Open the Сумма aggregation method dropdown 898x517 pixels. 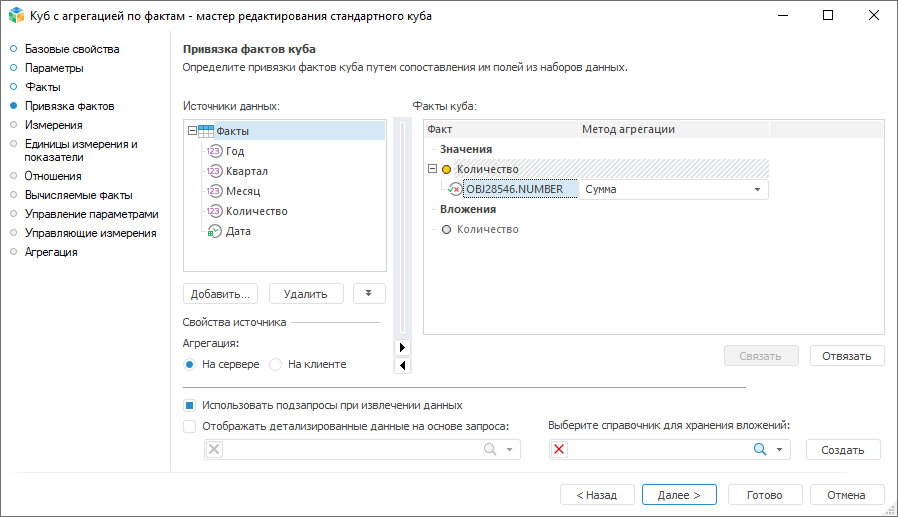pyautogui.click(x=757, y=189)
